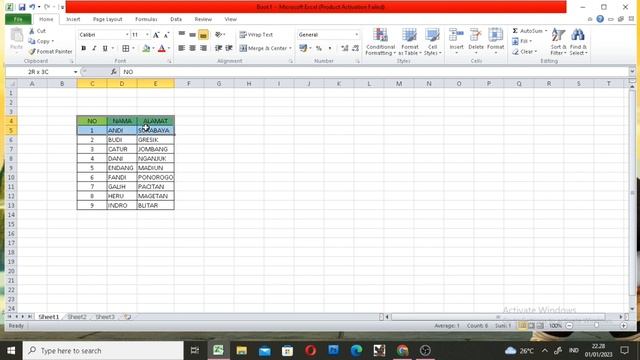Open the Calibri font name dropdown
This screenshot has height=360, width=640.
point(127,35)
